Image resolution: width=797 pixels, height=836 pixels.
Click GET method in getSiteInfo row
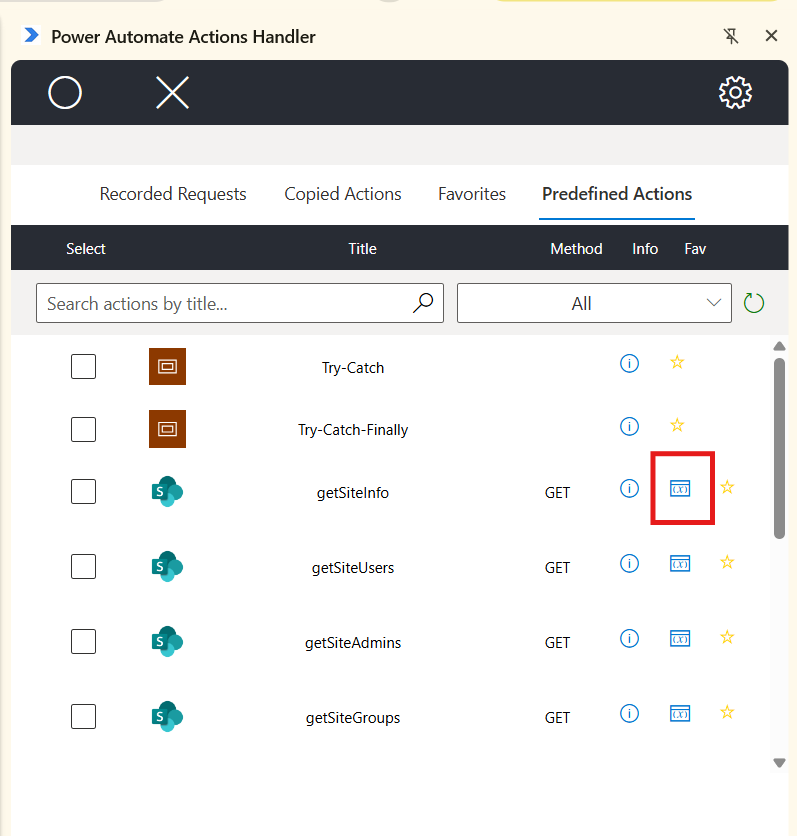(557, 493)
